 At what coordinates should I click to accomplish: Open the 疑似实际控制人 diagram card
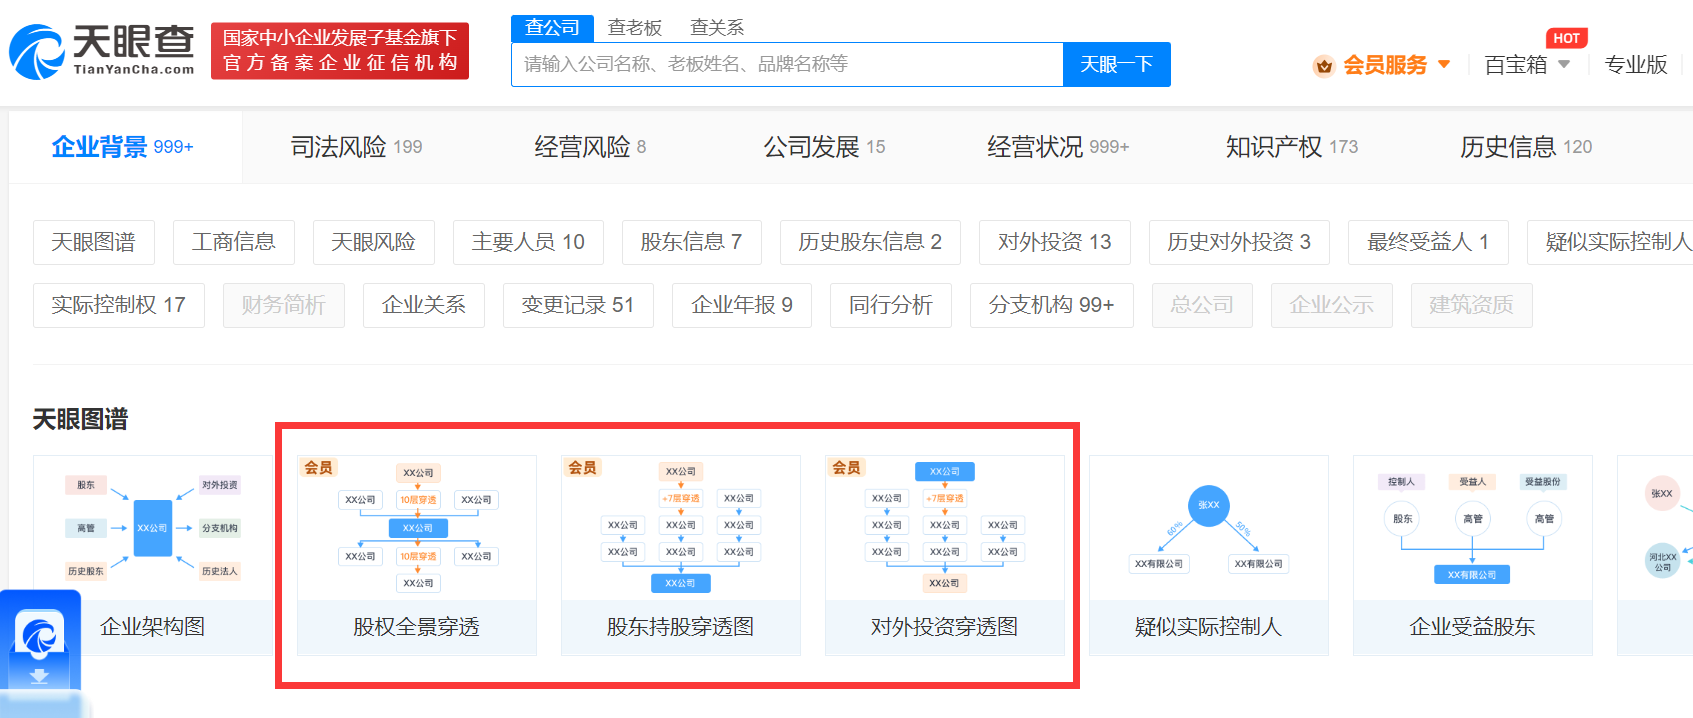click(x=1208, y=555)
